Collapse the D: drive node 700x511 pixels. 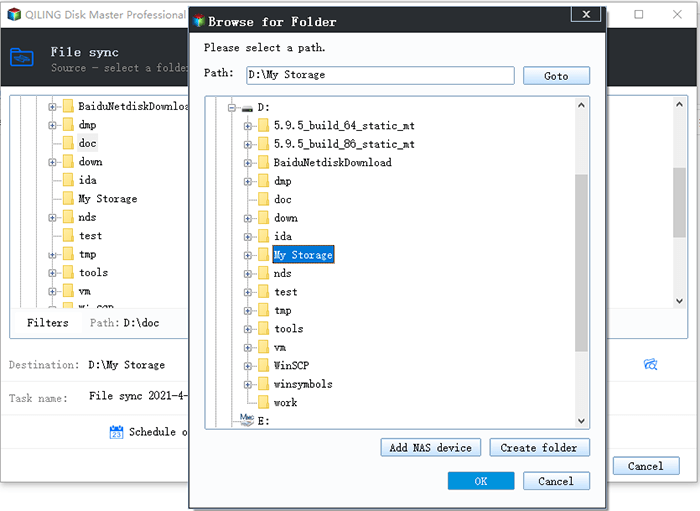(230, 107)
